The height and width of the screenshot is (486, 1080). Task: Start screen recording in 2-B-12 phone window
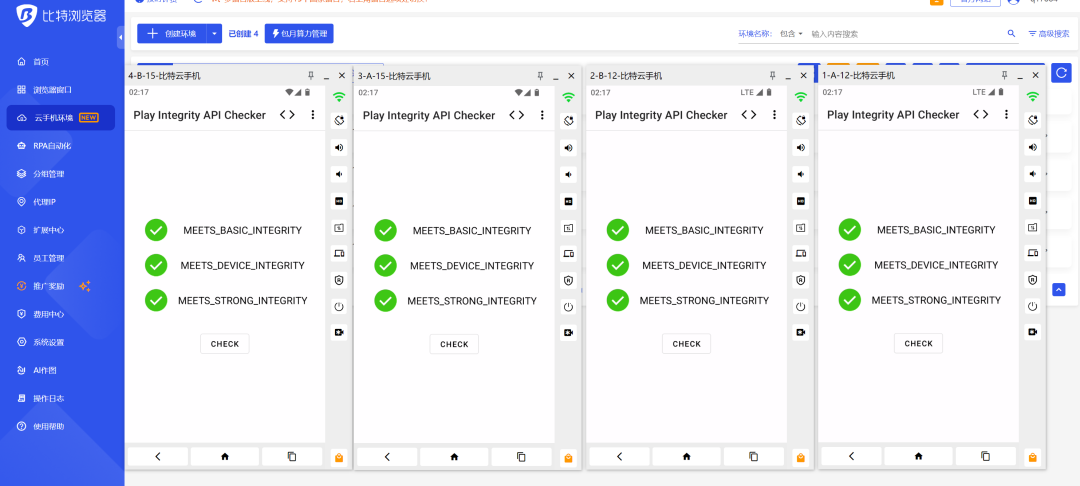800,332
